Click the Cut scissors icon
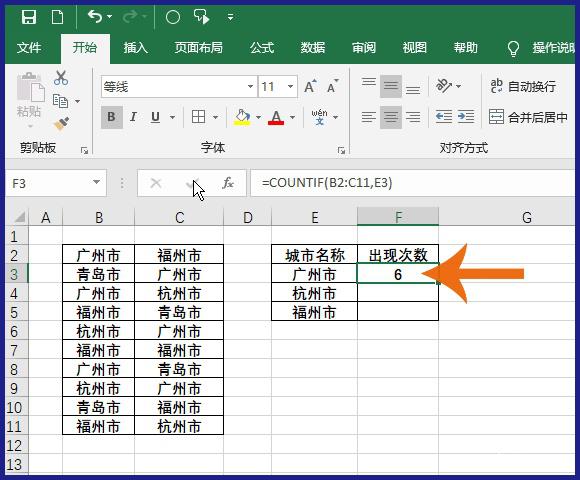 point(61,78)
